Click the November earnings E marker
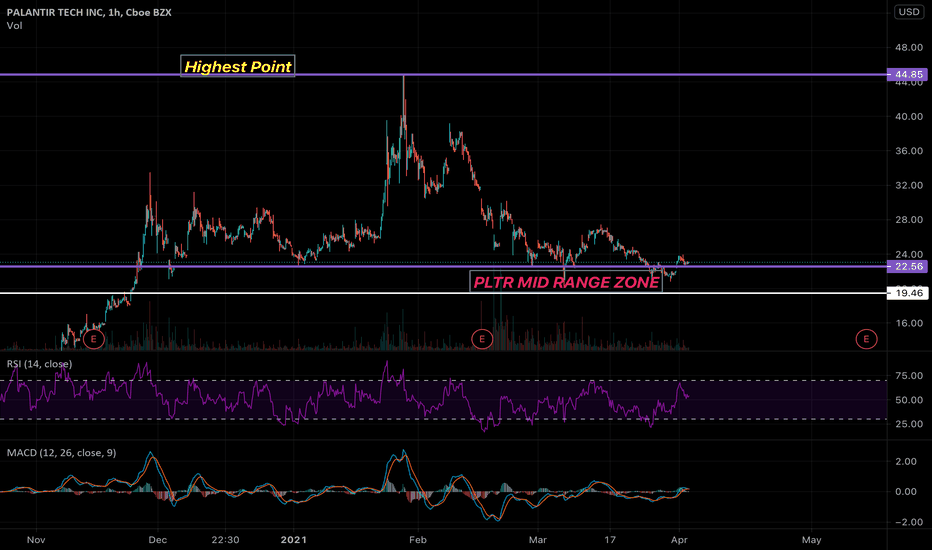Viewport: 932px width, 550px height. tap(93, 340)
